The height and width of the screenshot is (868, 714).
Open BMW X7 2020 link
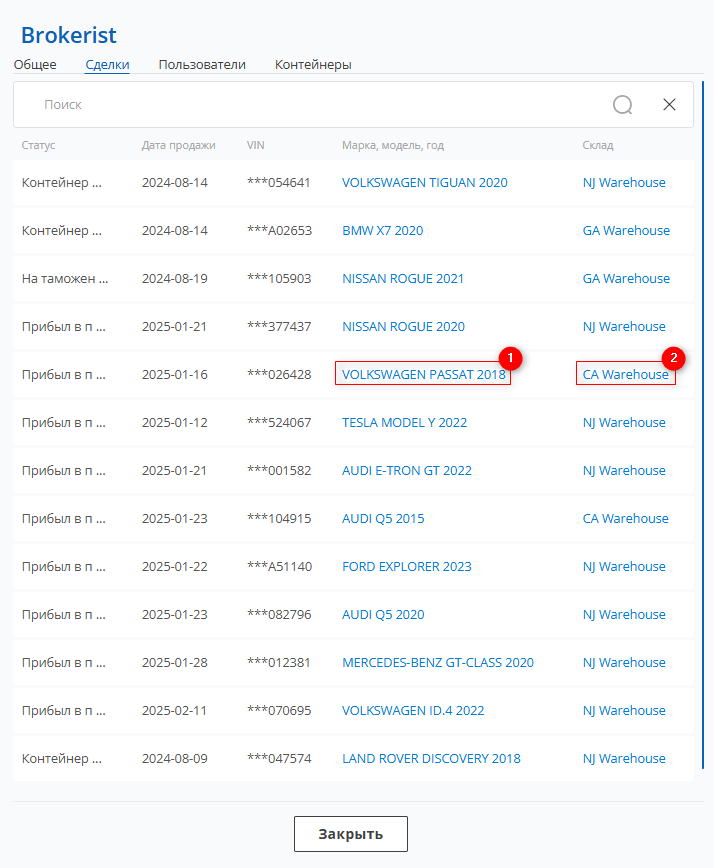[382, 231]
